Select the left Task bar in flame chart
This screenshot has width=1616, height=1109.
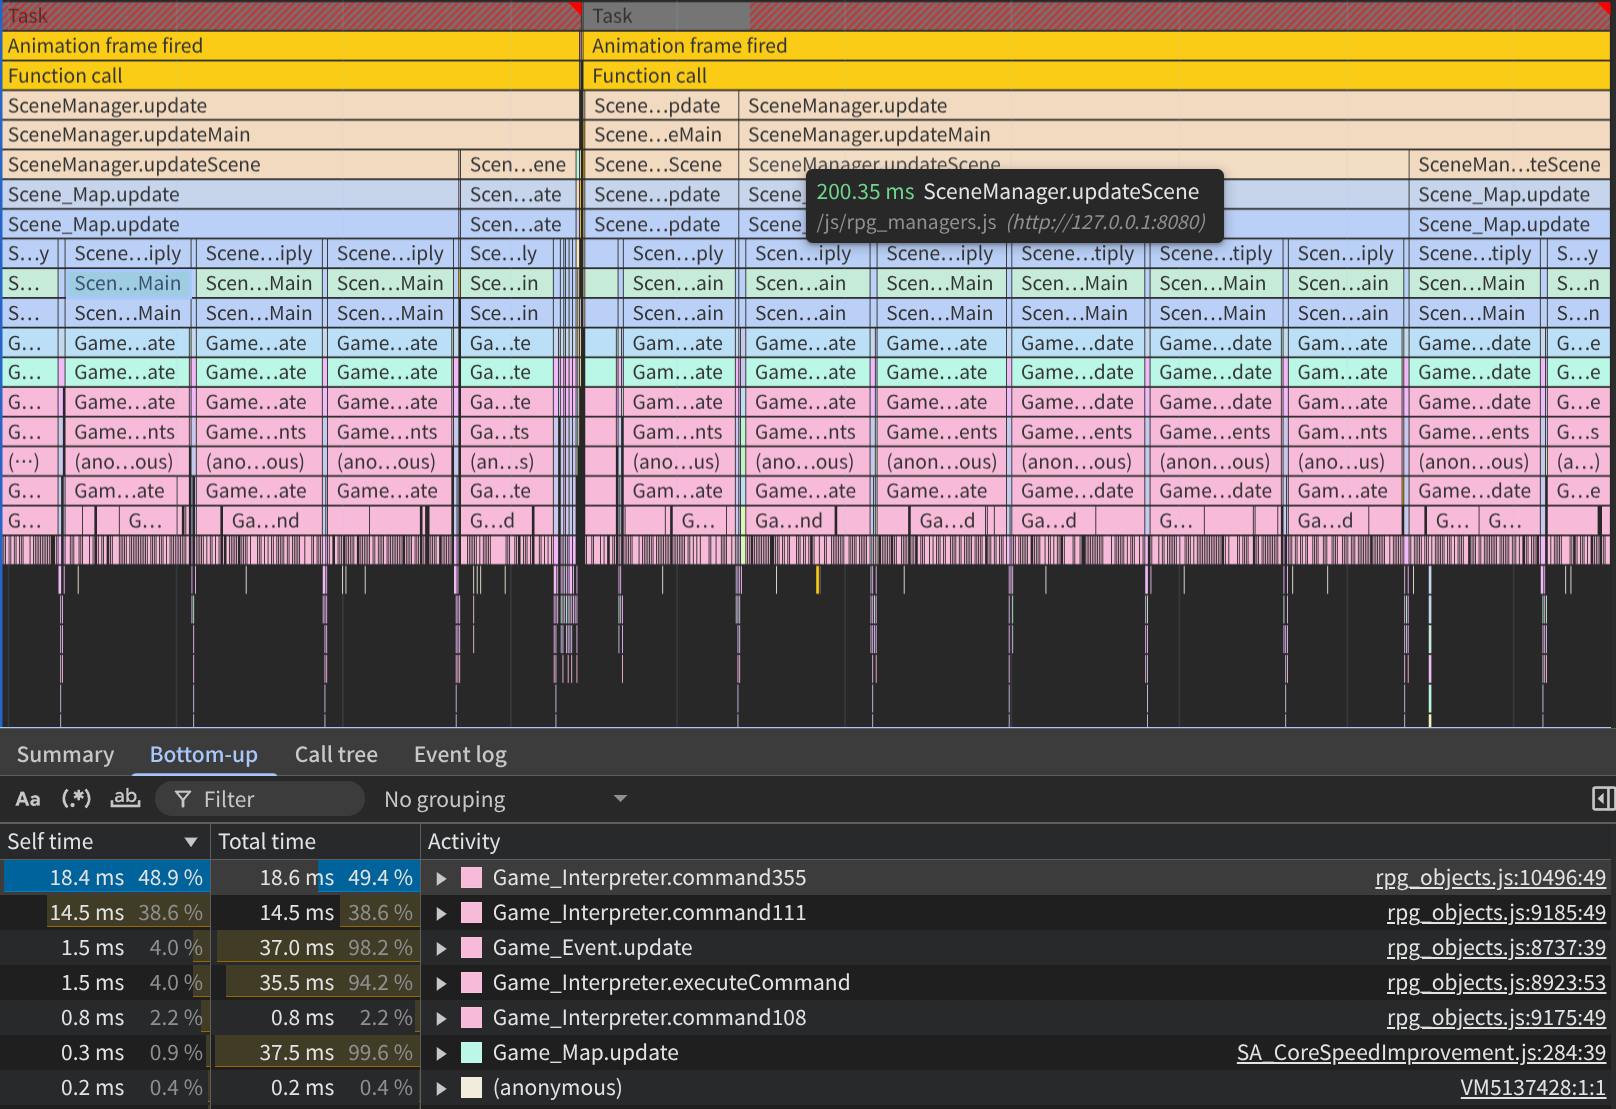click(290, 16)
